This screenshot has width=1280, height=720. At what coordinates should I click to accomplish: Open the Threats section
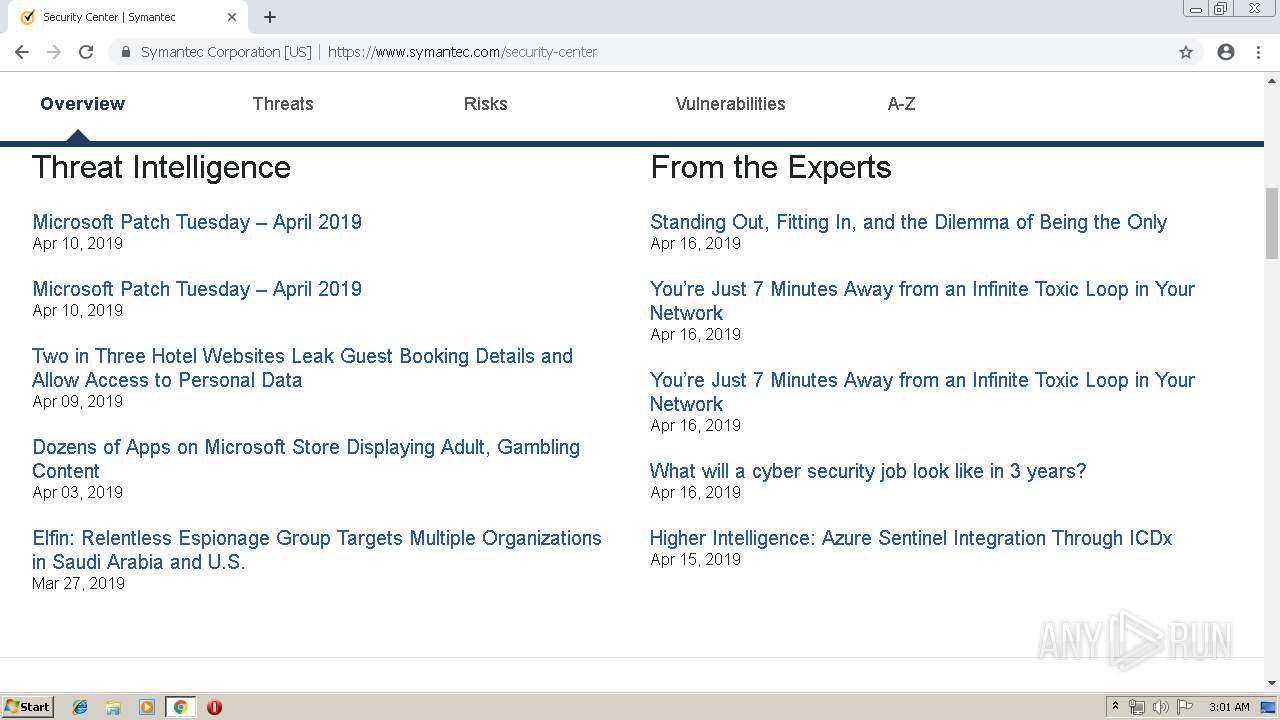coord(283,104)
